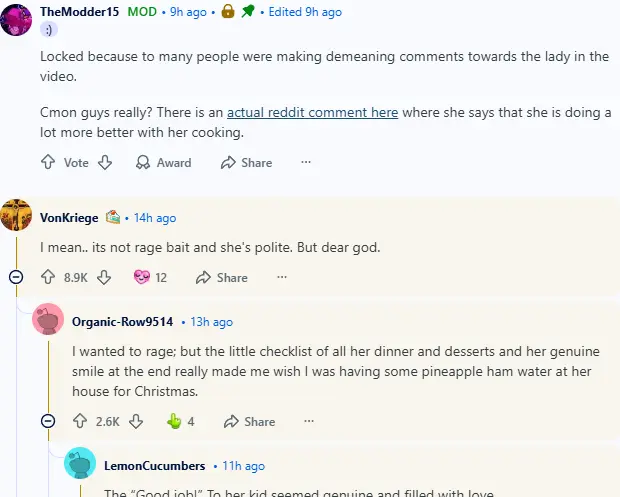620x497 pixels.
Task: Share TheModder15's moderator comment
Action: (246, 162)
